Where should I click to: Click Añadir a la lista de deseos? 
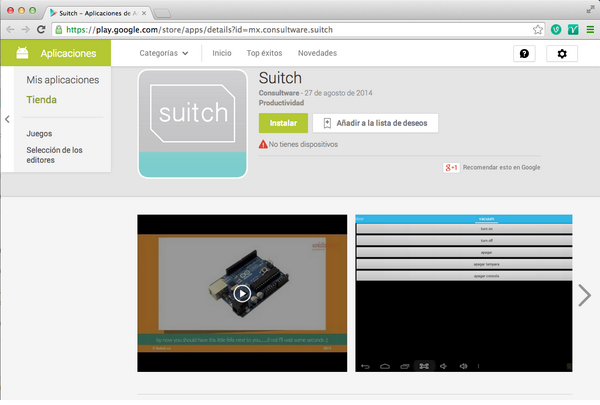point(375,123)
